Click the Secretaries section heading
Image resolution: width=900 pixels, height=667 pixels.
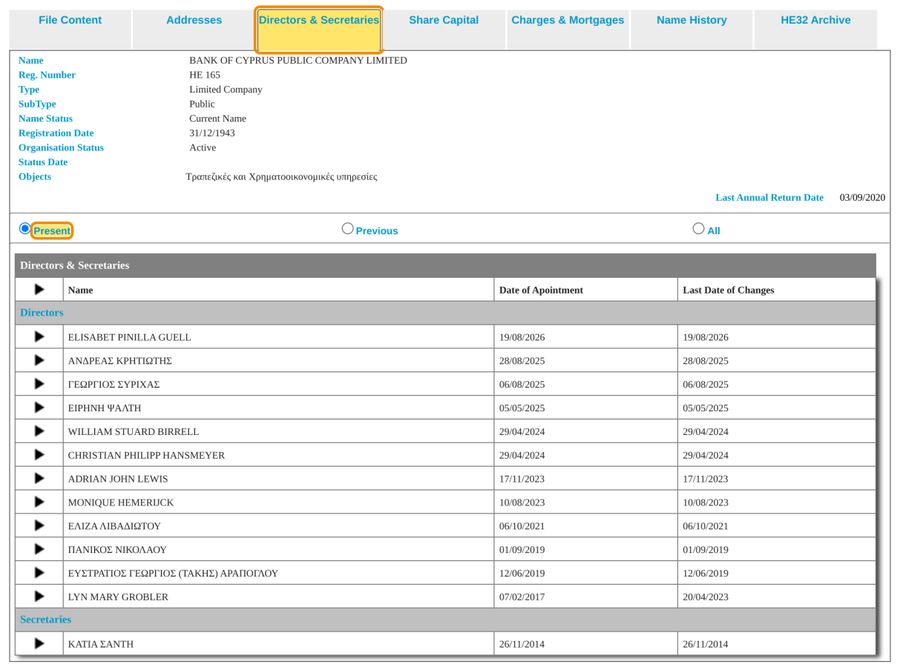(x=45, y=620)
